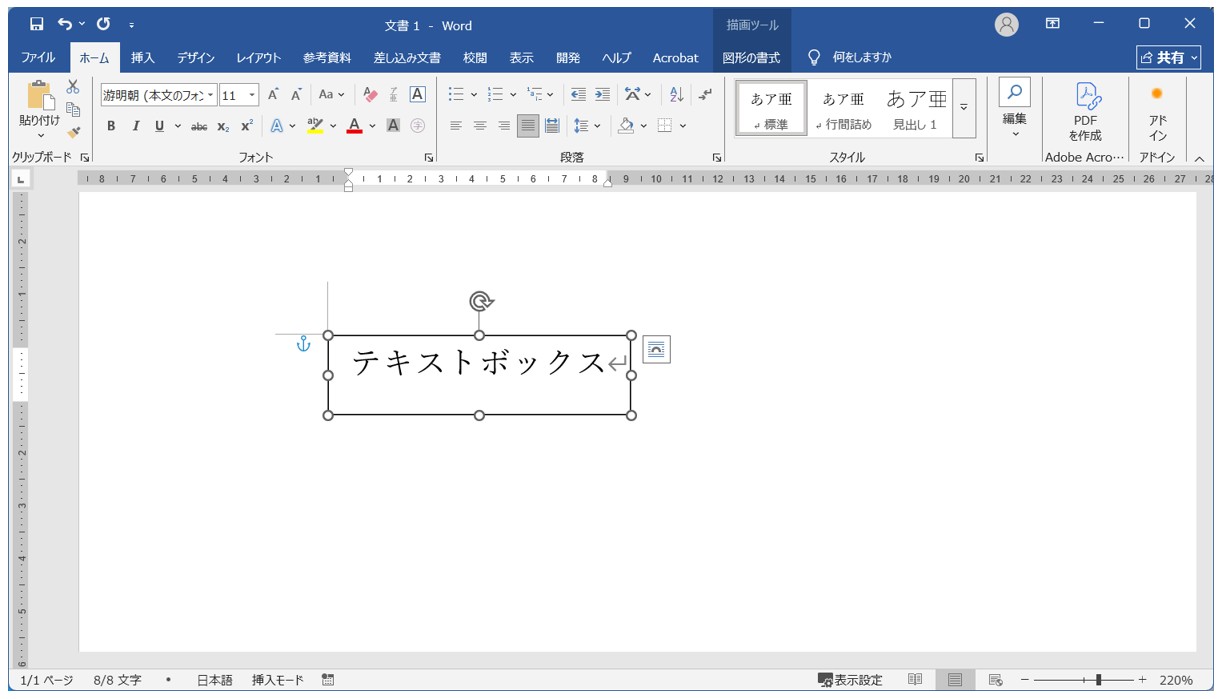Screen dimensions: 1223x699
Task: Expand the Styles gallery more arrow
Action: click(x=964, y=108)
